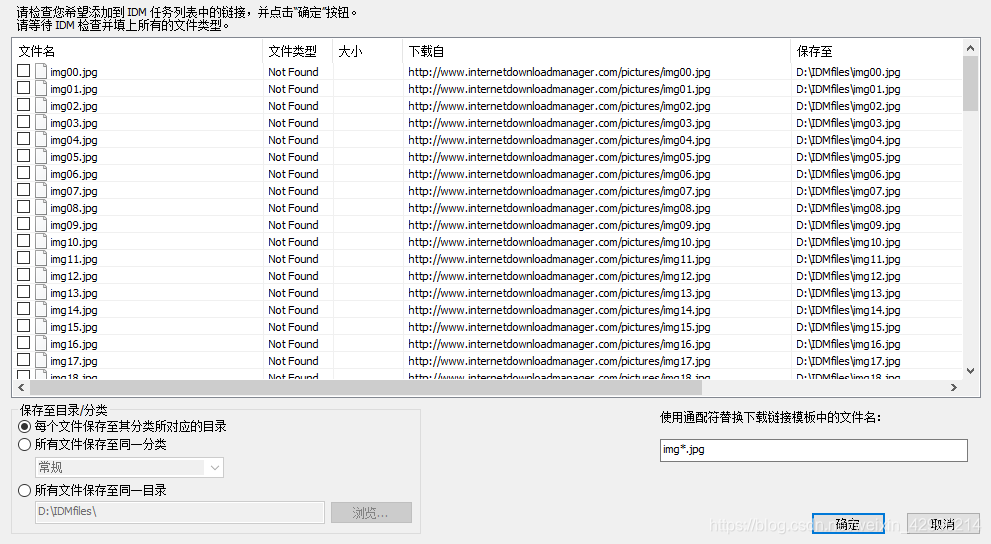Enable the img08.jpg checkbox
The width and height of the screenshot is (991, 544).
point(23,207)
